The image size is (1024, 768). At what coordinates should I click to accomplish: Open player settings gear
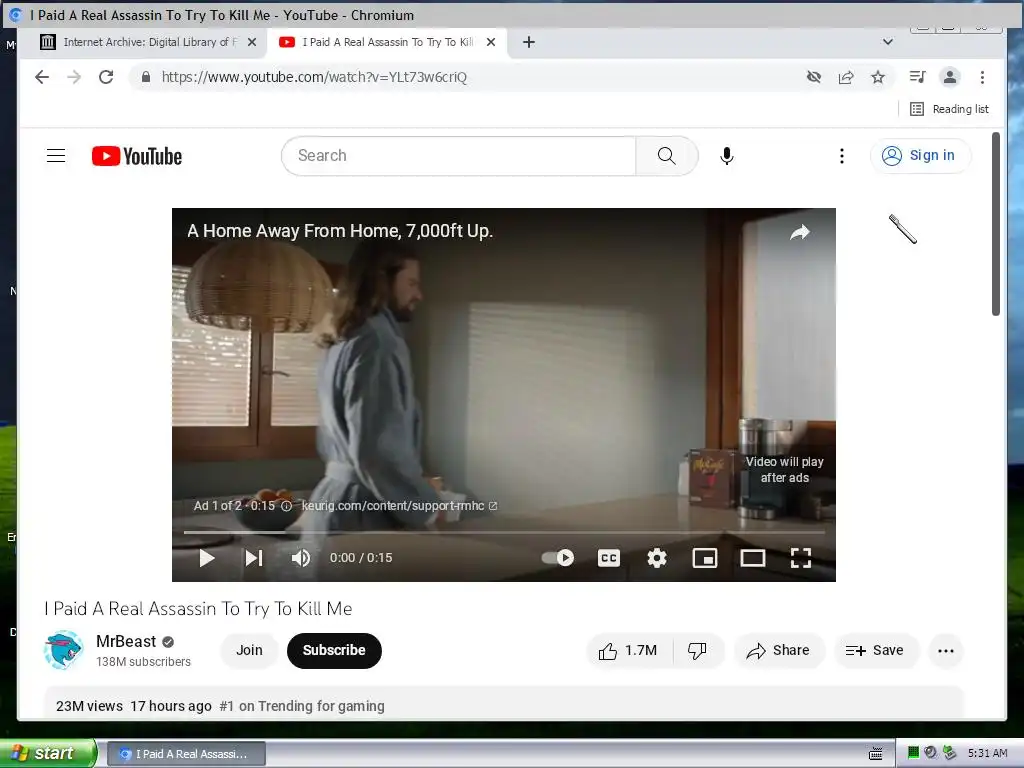click(x=657, y=558)
